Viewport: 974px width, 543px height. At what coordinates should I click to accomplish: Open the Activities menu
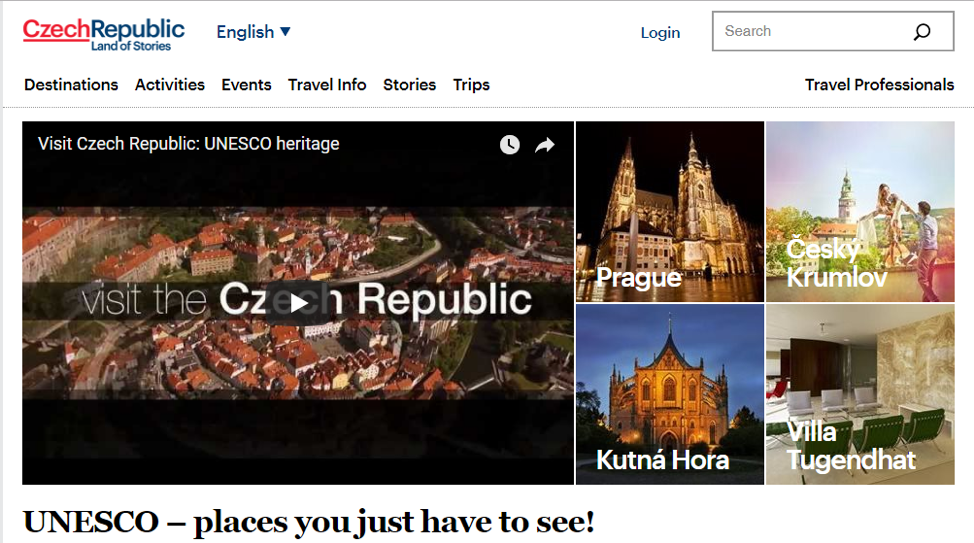[170, 84]
